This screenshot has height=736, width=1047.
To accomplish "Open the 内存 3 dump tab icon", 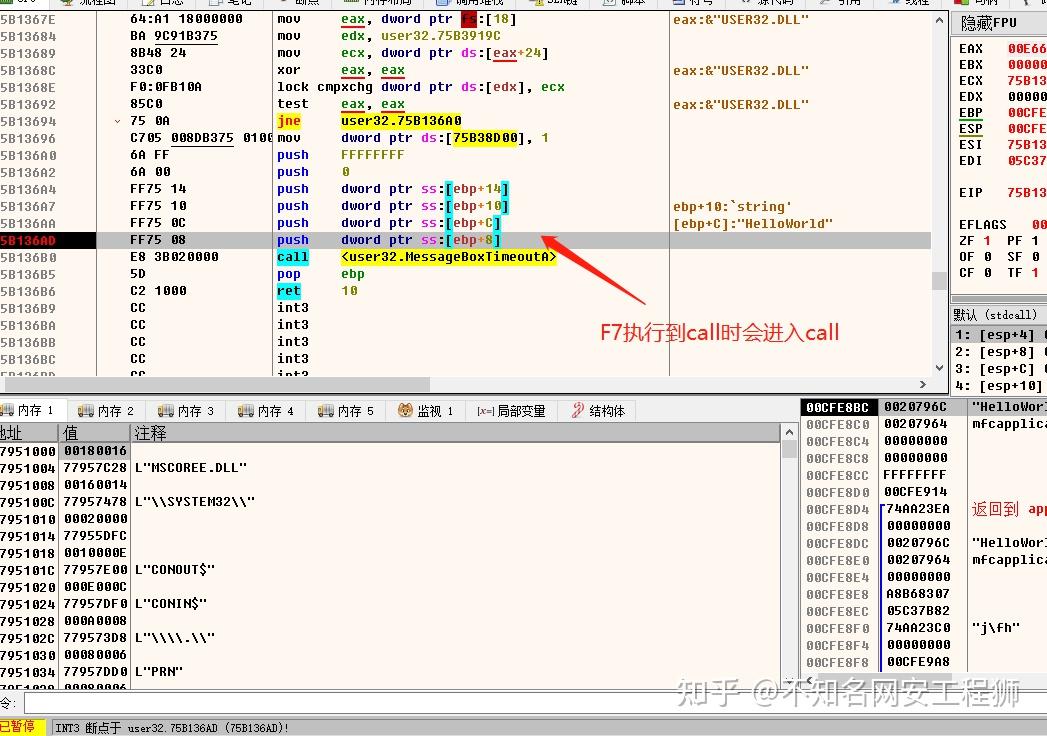I will (165, 411).
